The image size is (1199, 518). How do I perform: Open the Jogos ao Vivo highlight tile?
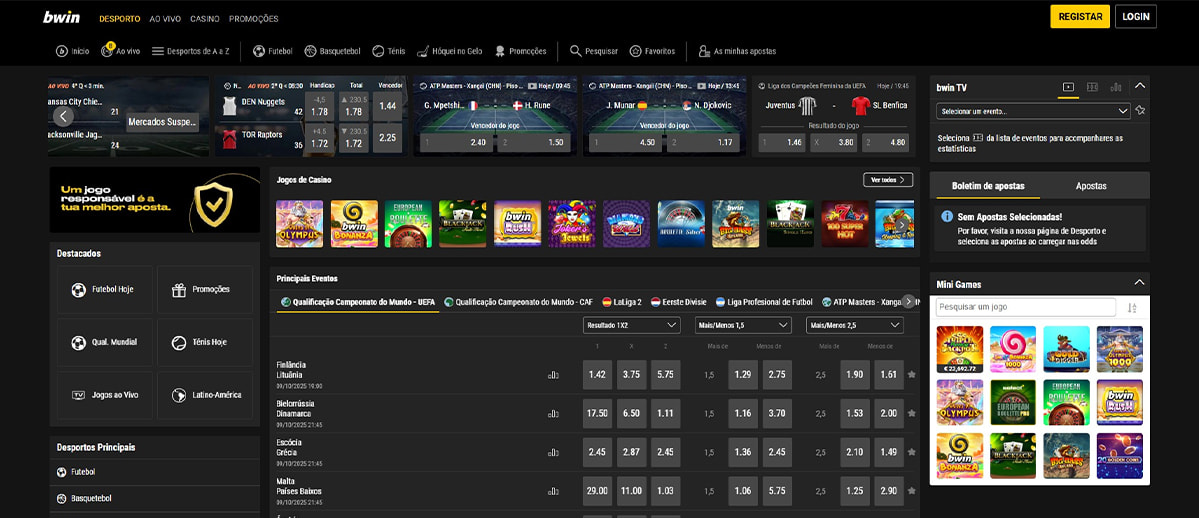105,395
